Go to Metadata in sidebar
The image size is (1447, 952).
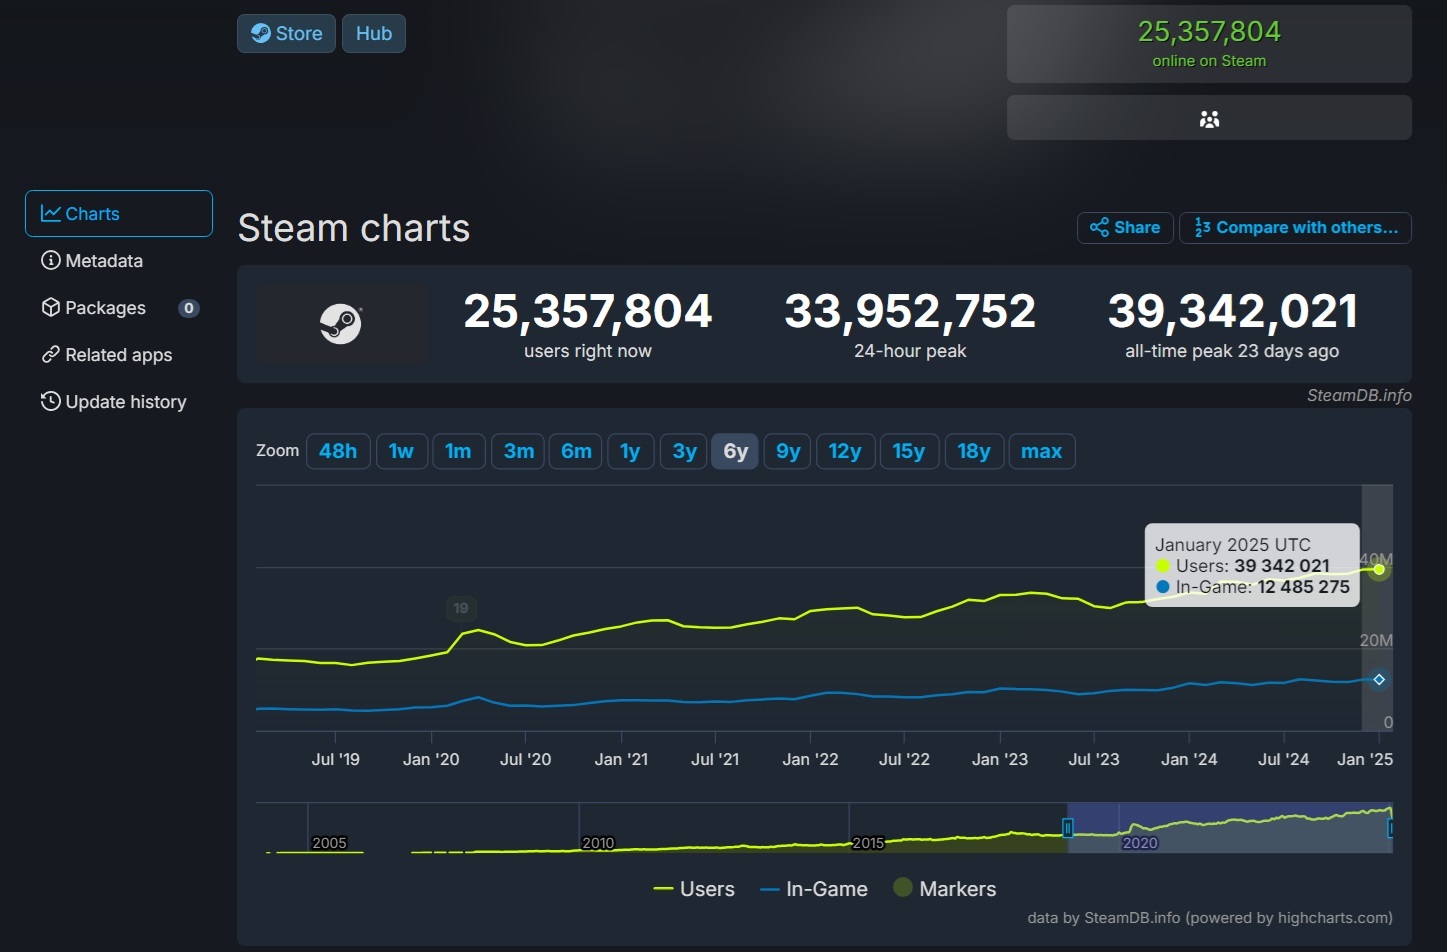[x=104, y=261]
